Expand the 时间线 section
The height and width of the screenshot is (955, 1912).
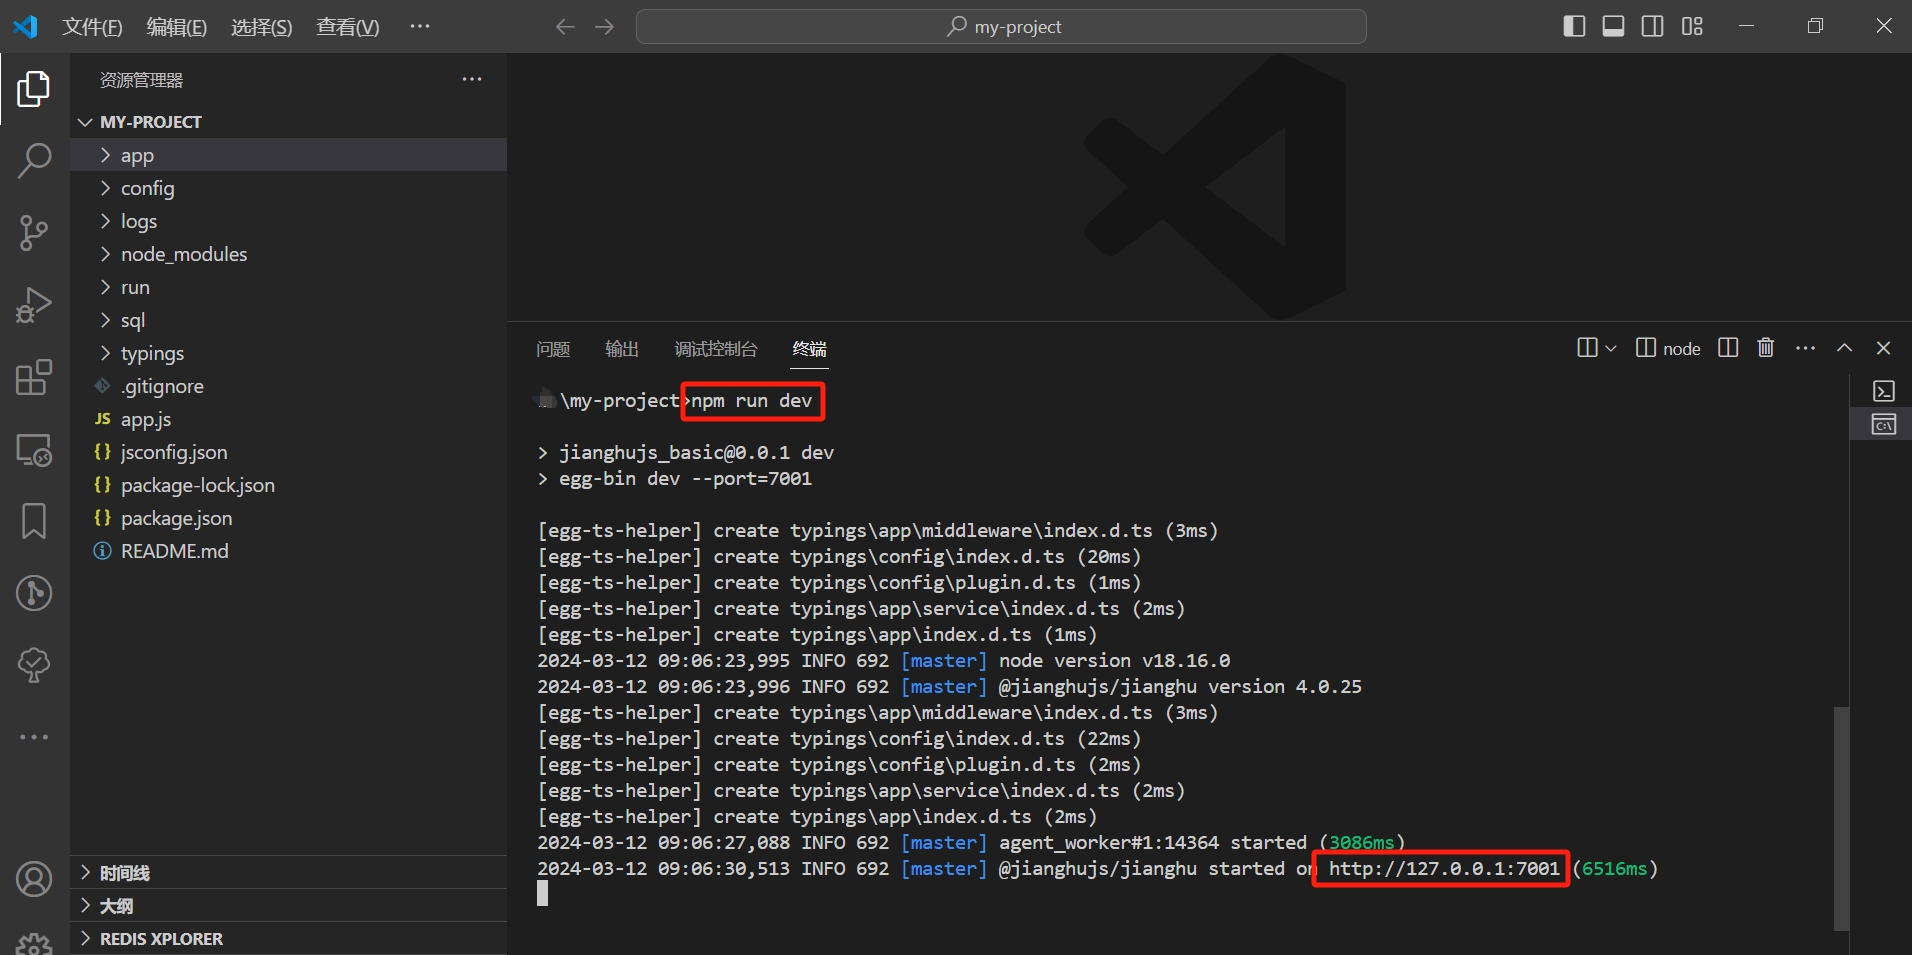(x=124, y=873)
